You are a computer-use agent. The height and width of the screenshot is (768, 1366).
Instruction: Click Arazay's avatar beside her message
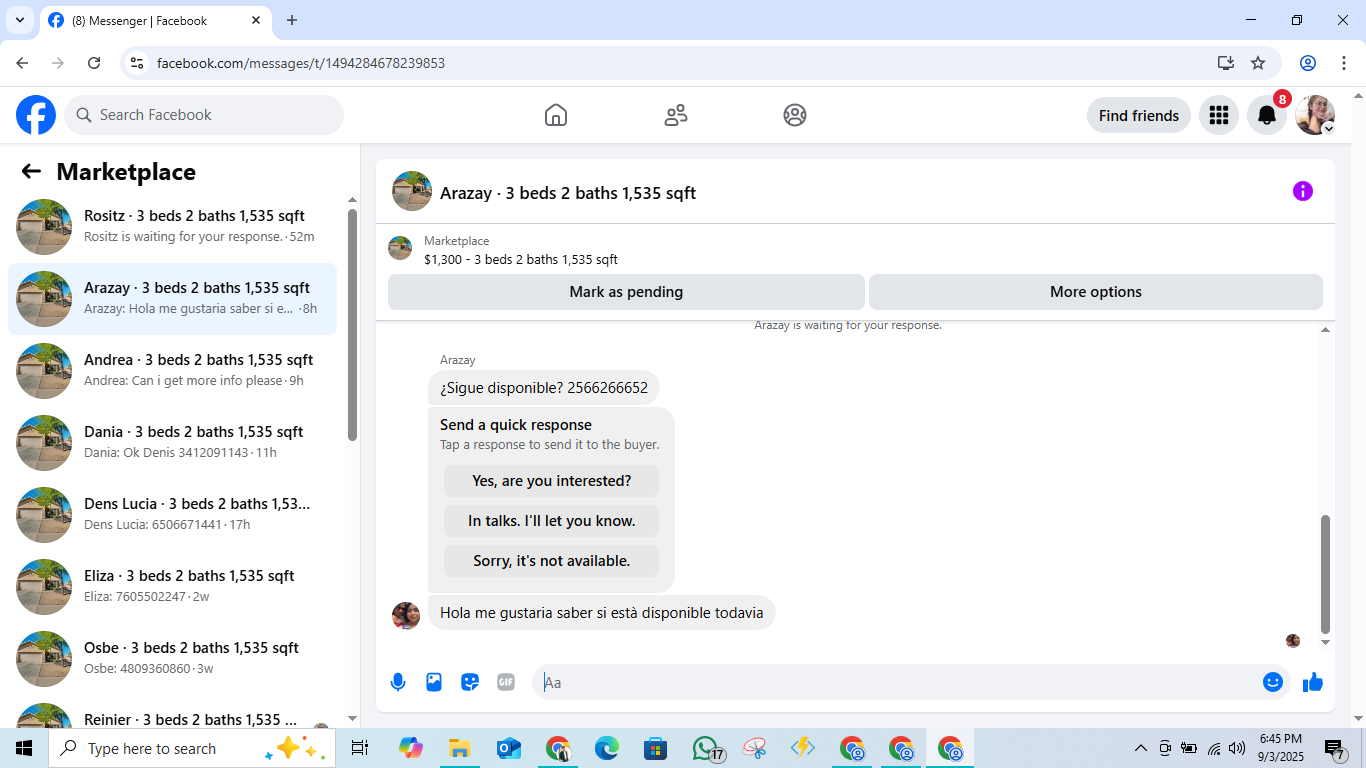406,615
